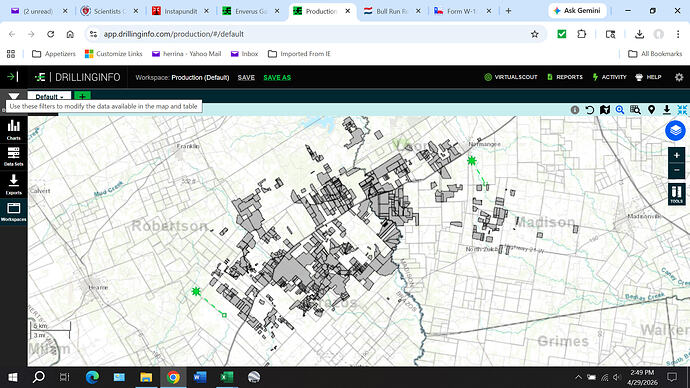Open Excel from the taskbar
Image resolution: width=690 pixels, height=388 pixels.
coord(227,377)
